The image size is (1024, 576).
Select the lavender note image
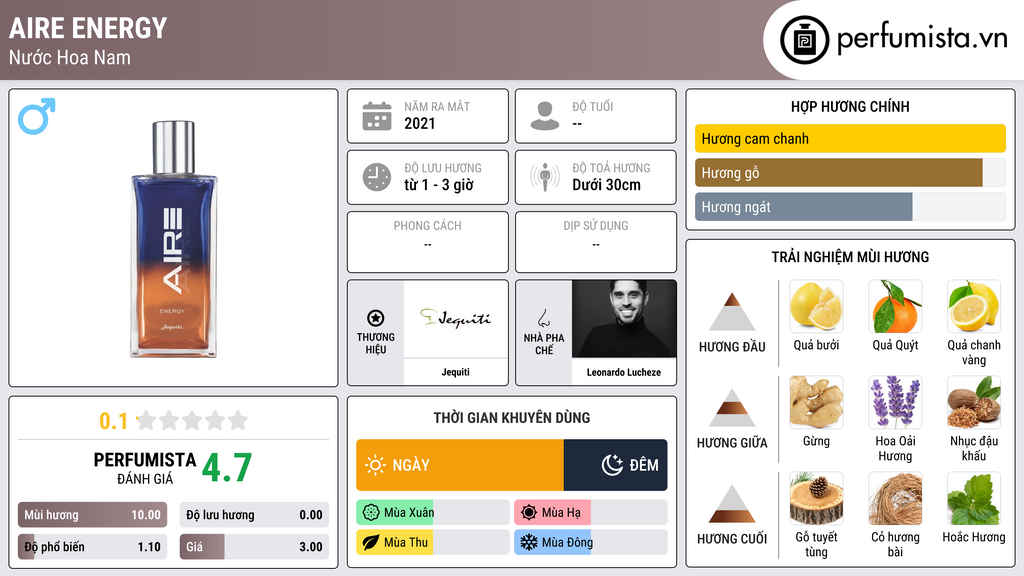895,402
